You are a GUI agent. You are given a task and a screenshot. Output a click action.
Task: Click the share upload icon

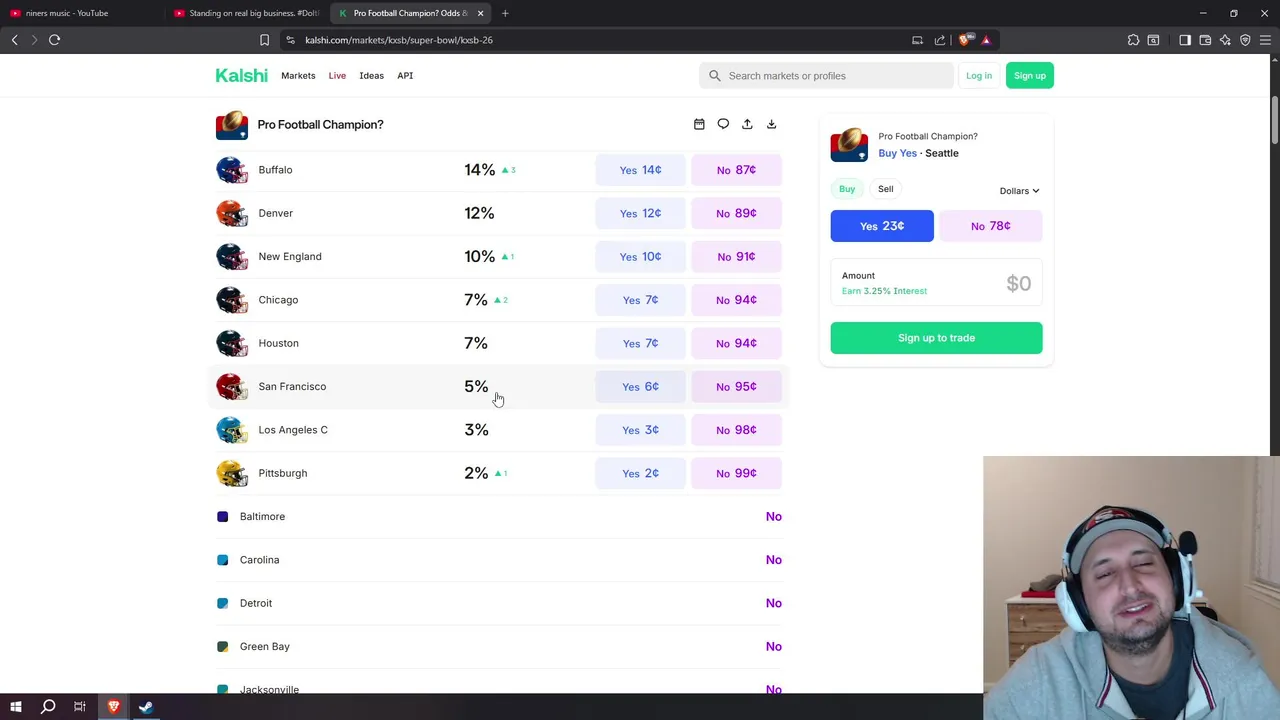(x=747, y=124)
